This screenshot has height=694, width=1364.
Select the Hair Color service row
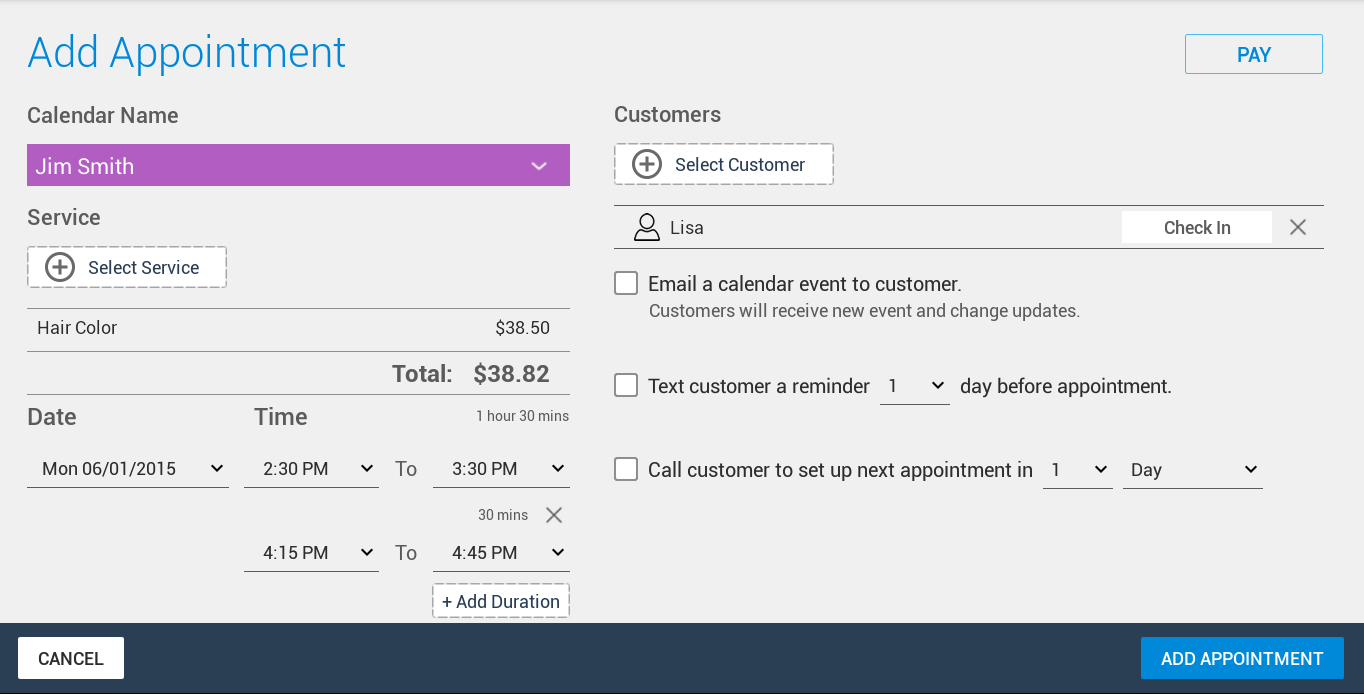298,329
